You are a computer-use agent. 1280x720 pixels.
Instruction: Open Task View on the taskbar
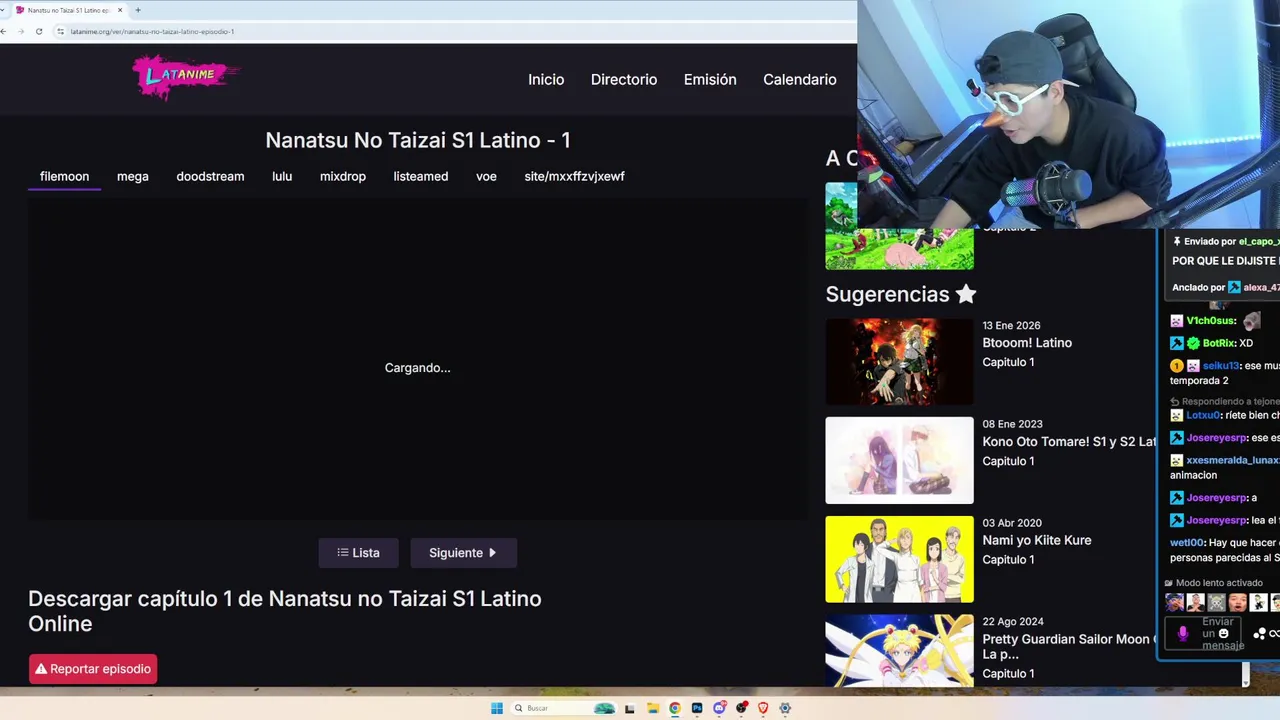click(629, 708)
